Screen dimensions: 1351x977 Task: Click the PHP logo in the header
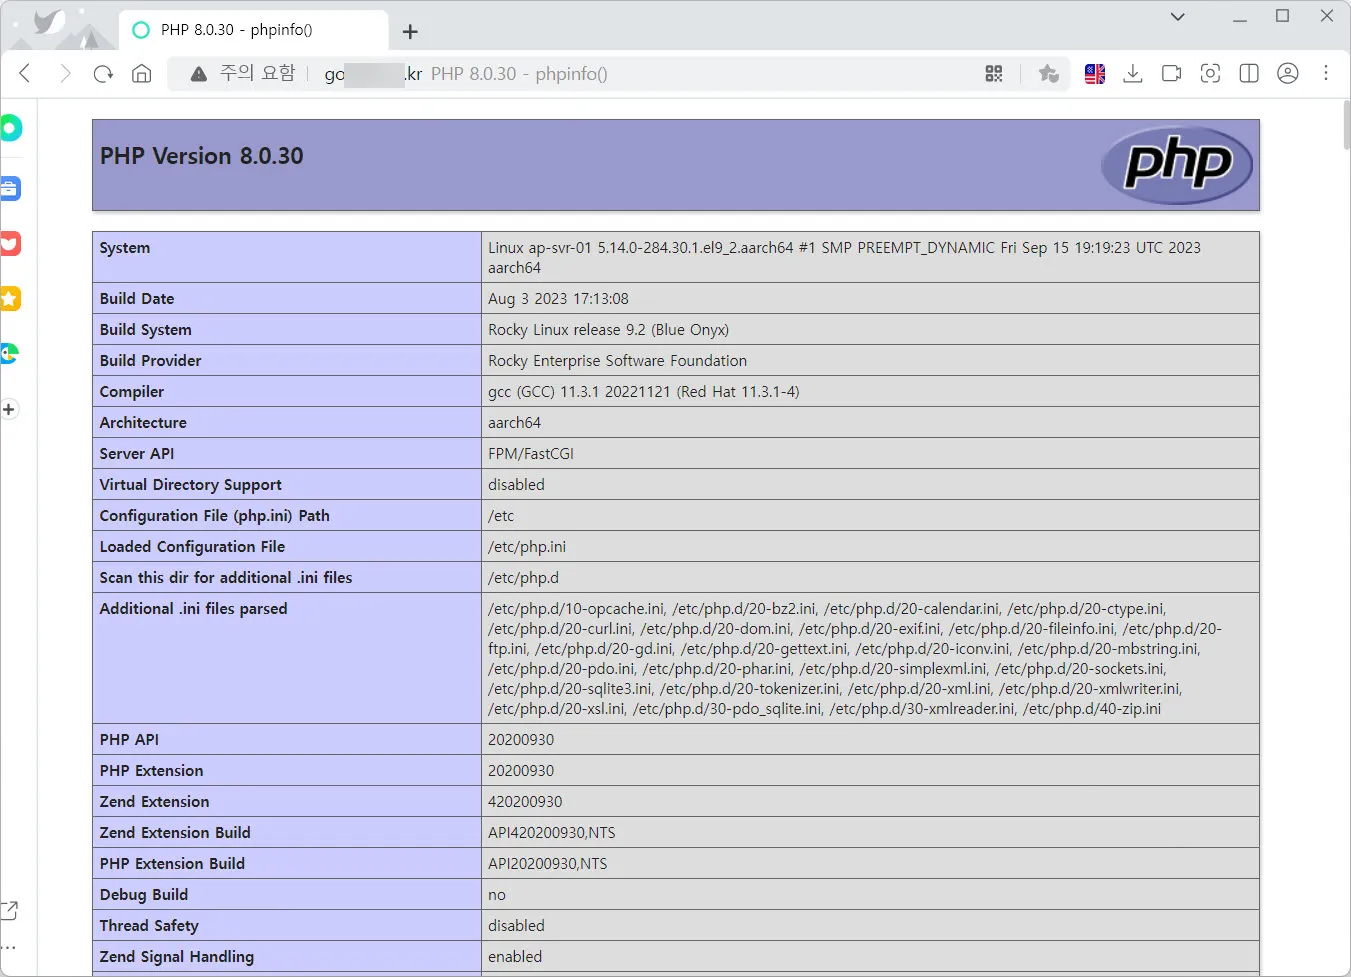[1177, 164]
